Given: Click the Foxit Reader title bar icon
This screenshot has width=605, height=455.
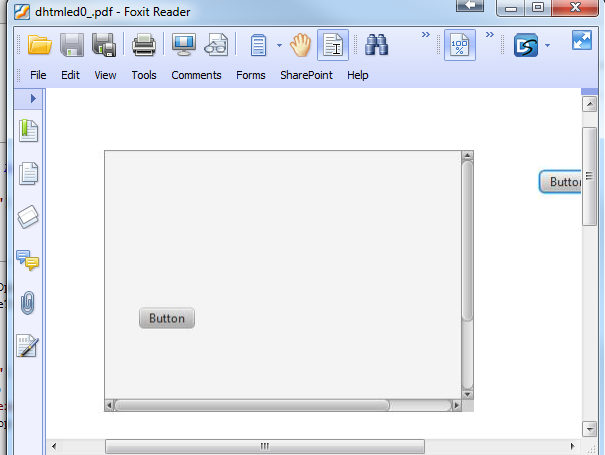Looking at the screenshot, I should click(22, 12).
